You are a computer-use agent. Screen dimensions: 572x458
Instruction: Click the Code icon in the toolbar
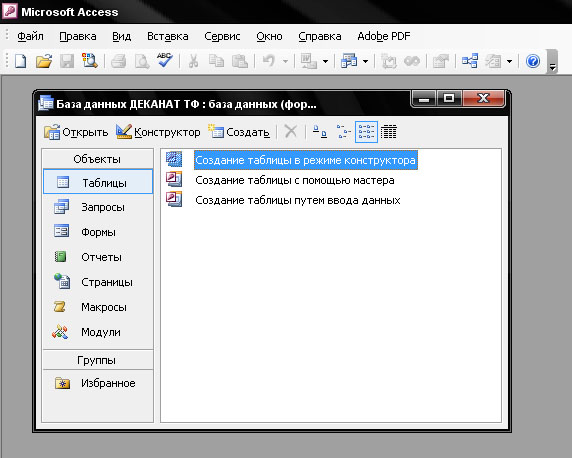click(389, 61)
